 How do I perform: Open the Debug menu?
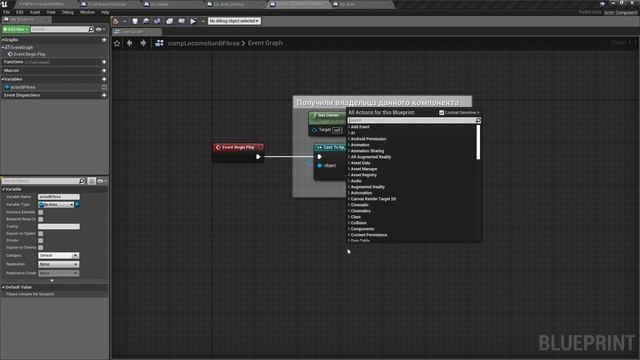[67, 12]
